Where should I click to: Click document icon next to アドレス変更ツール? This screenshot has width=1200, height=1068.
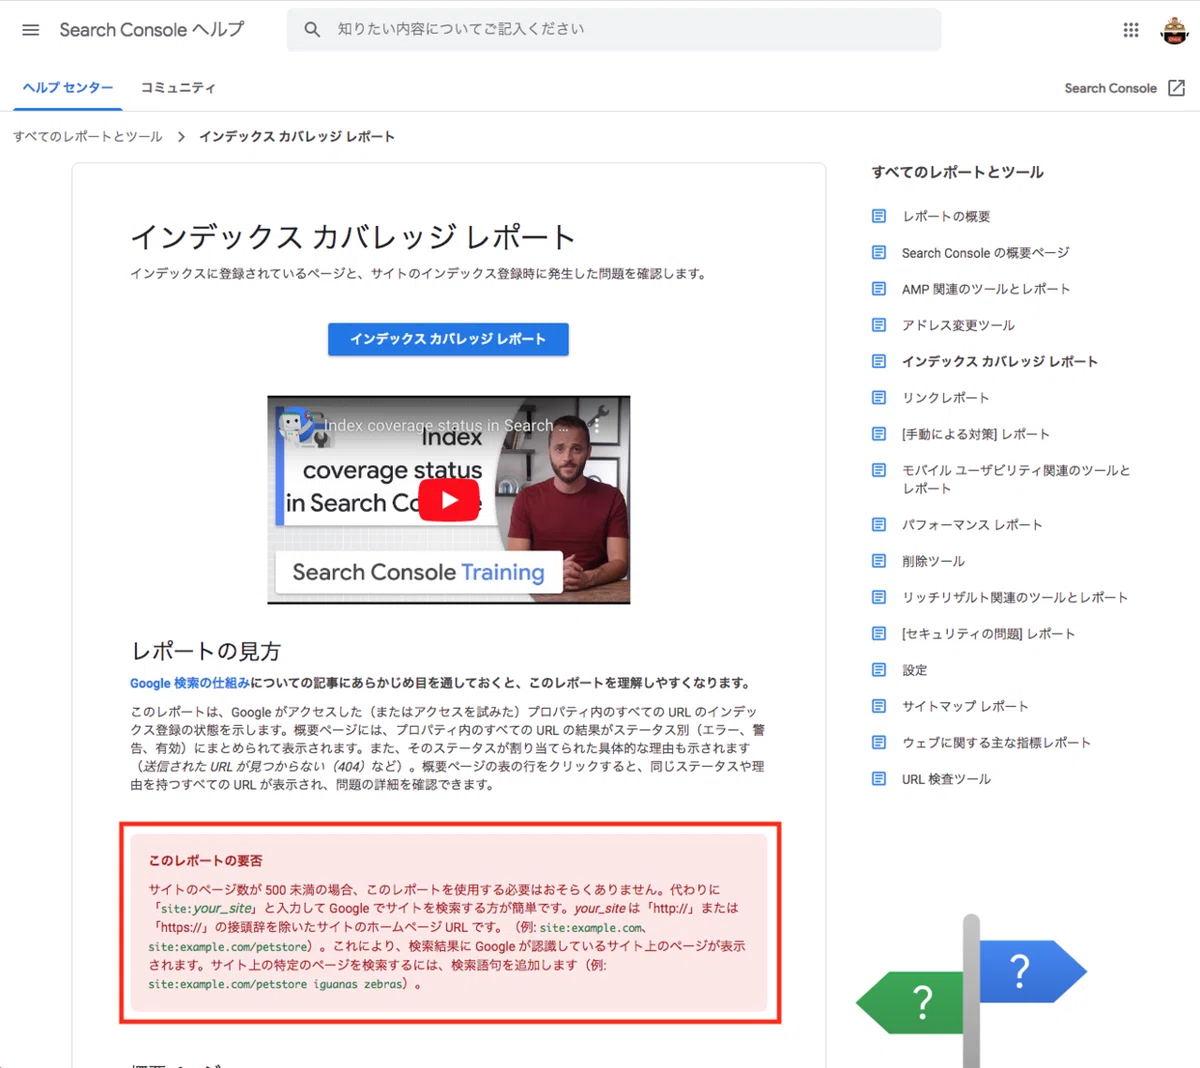pyautogui.click(x=879, y=325)
